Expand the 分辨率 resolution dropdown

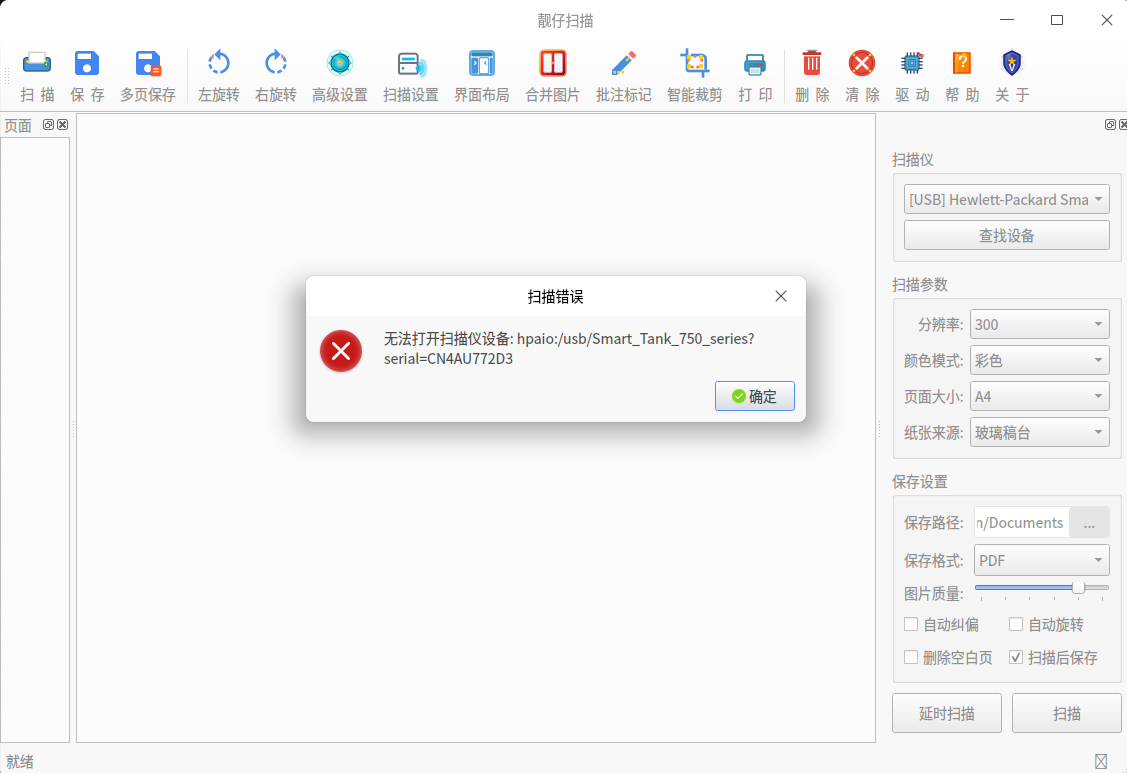1039,324
